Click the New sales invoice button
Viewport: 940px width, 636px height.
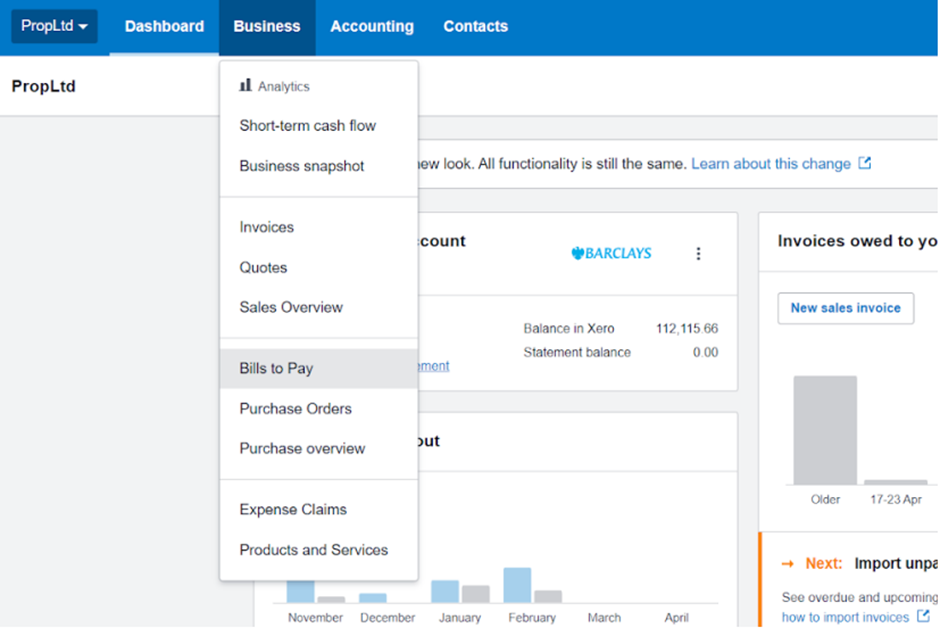click(845, 308)
